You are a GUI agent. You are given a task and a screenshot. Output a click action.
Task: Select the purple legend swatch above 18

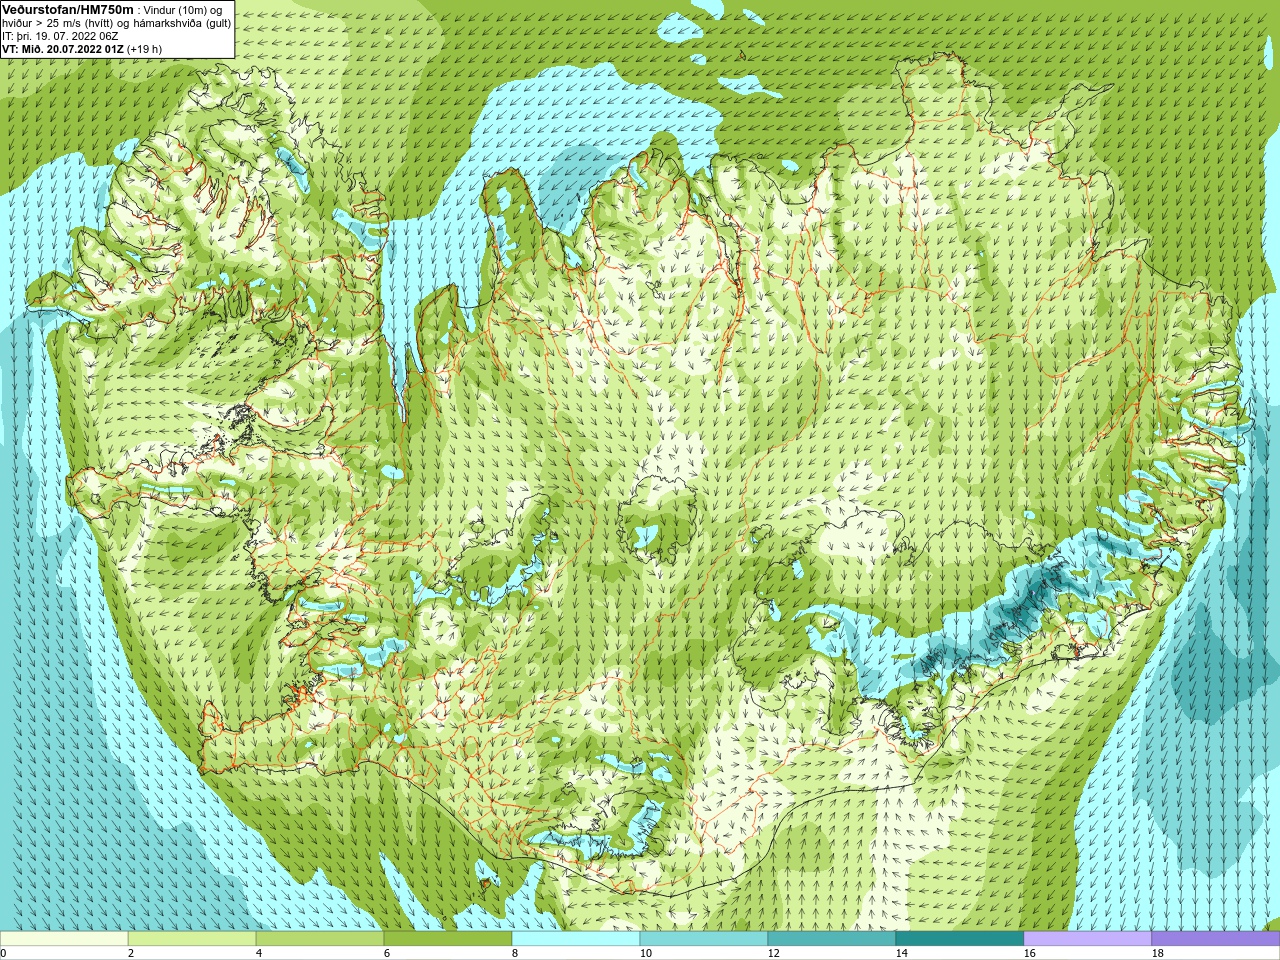tap(1216, 939)
